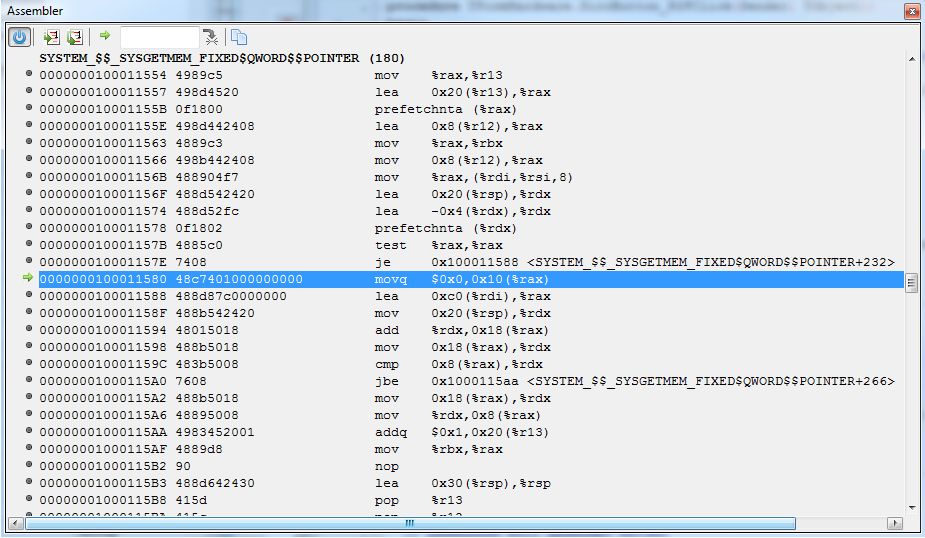Screen dimensions: 925x538
Task: Click the green current execution arrow in gutter
Action: (x=28, y=279)
